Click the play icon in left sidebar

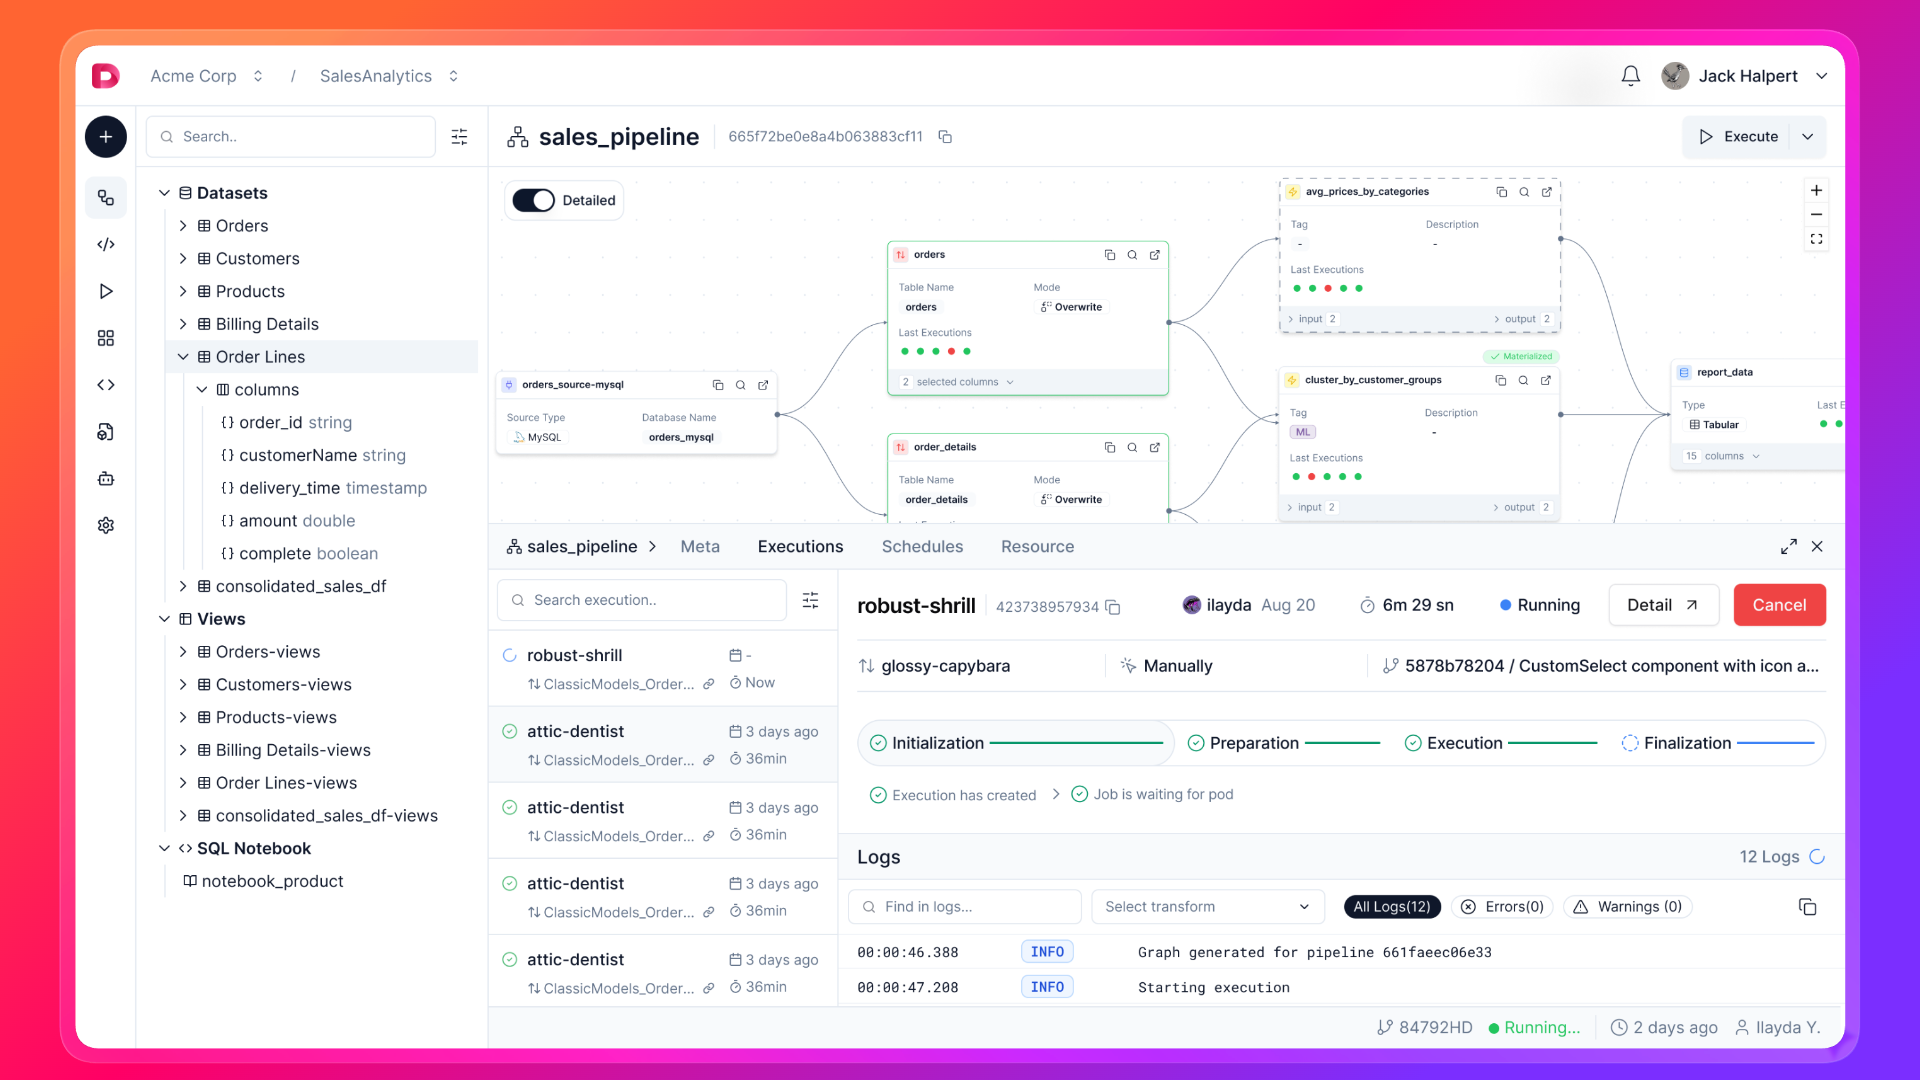click(x=106, y=291)
